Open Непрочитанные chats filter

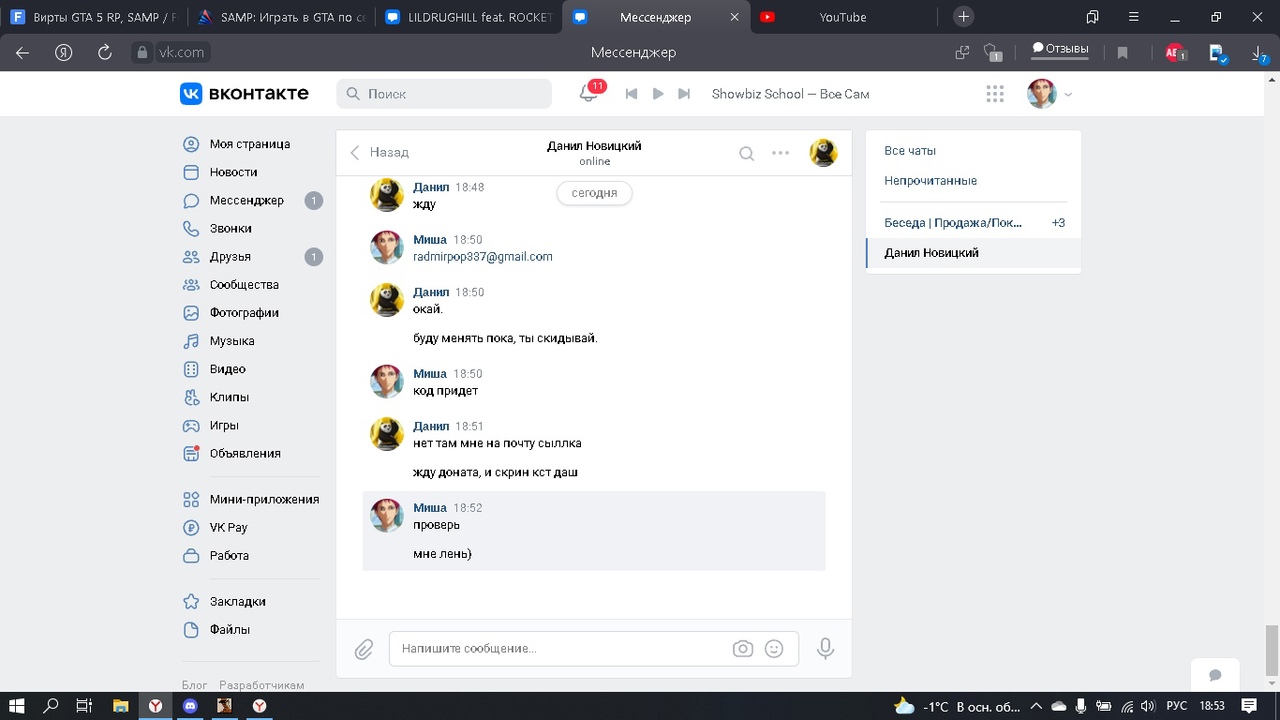(930, 181)
